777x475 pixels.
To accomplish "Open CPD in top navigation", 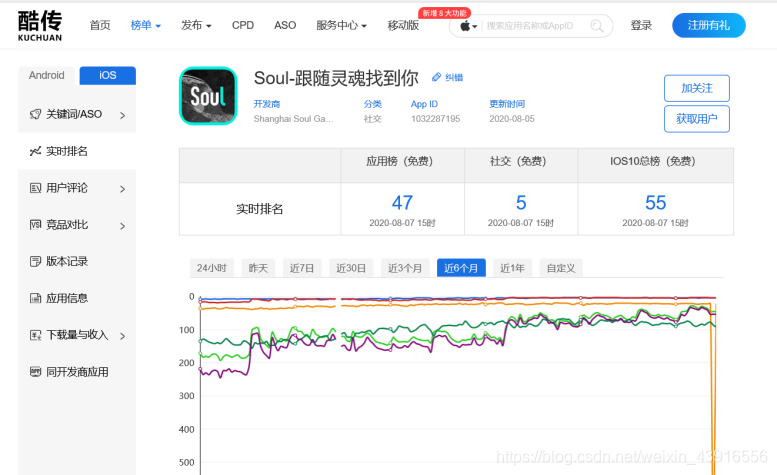I will (243, 25).
